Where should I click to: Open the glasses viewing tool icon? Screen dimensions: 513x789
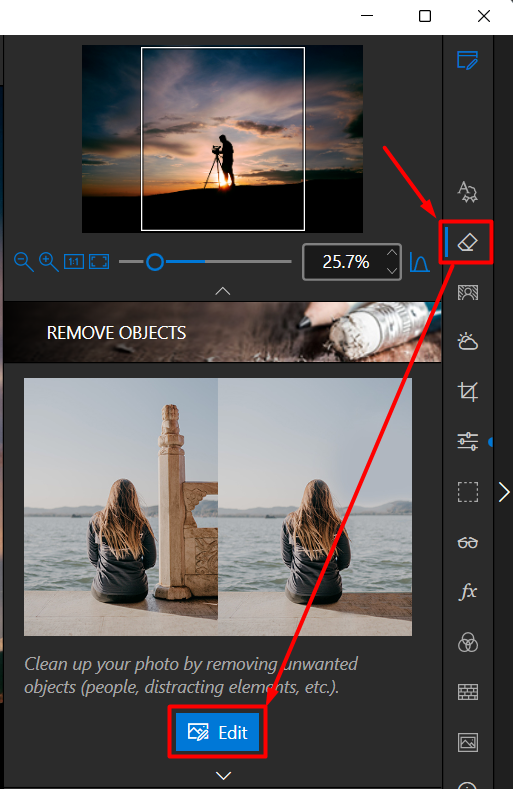(x=468, y=542)
